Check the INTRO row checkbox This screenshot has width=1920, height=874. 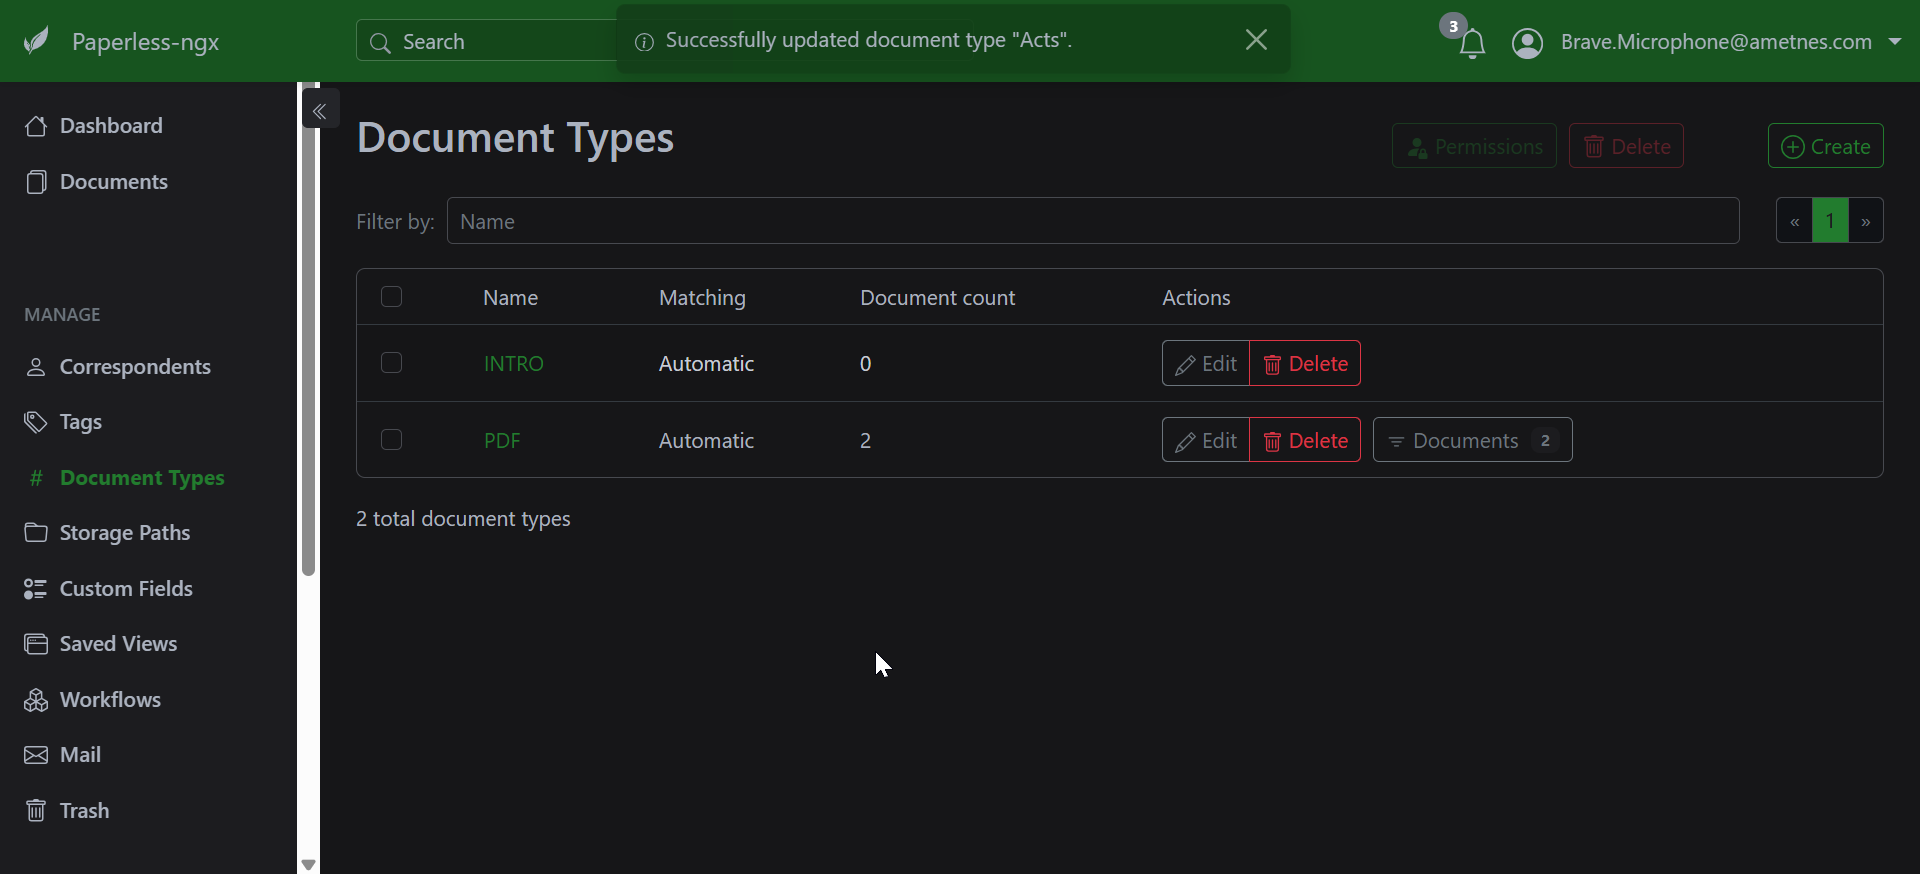[x=391, y=363]
